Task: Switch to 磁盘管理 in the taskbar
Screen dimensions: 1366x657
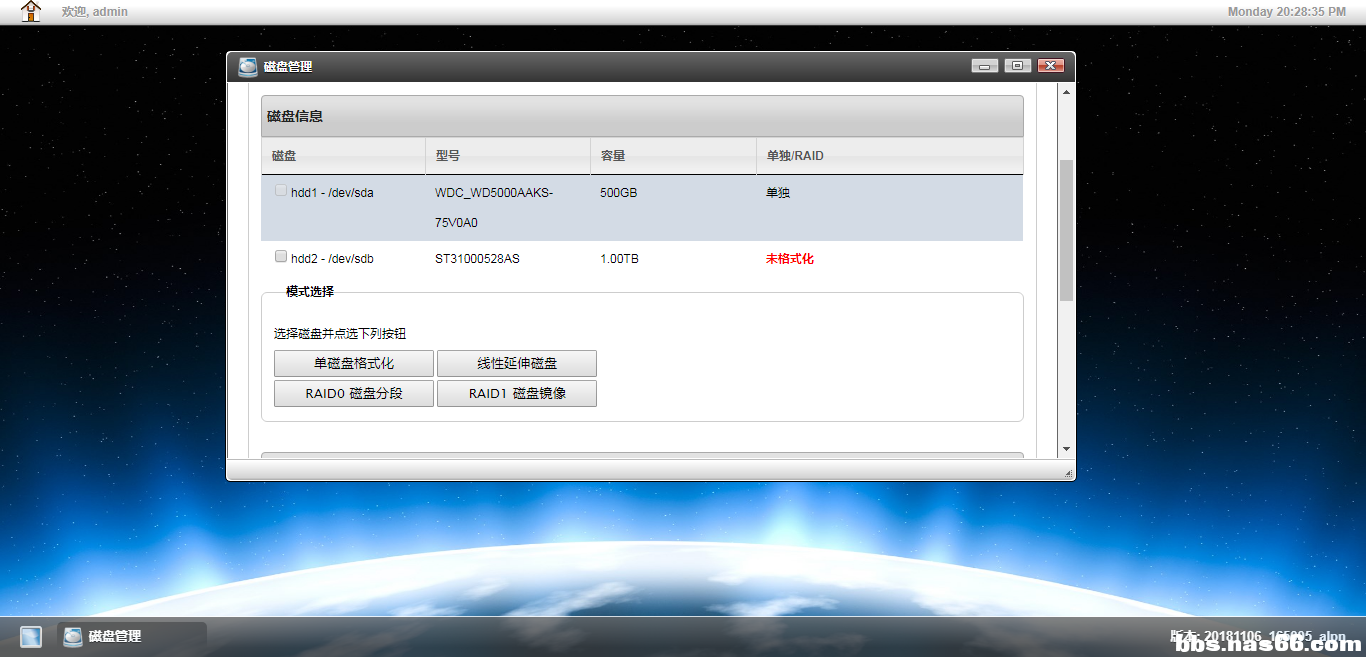Action: click(132, 636)
